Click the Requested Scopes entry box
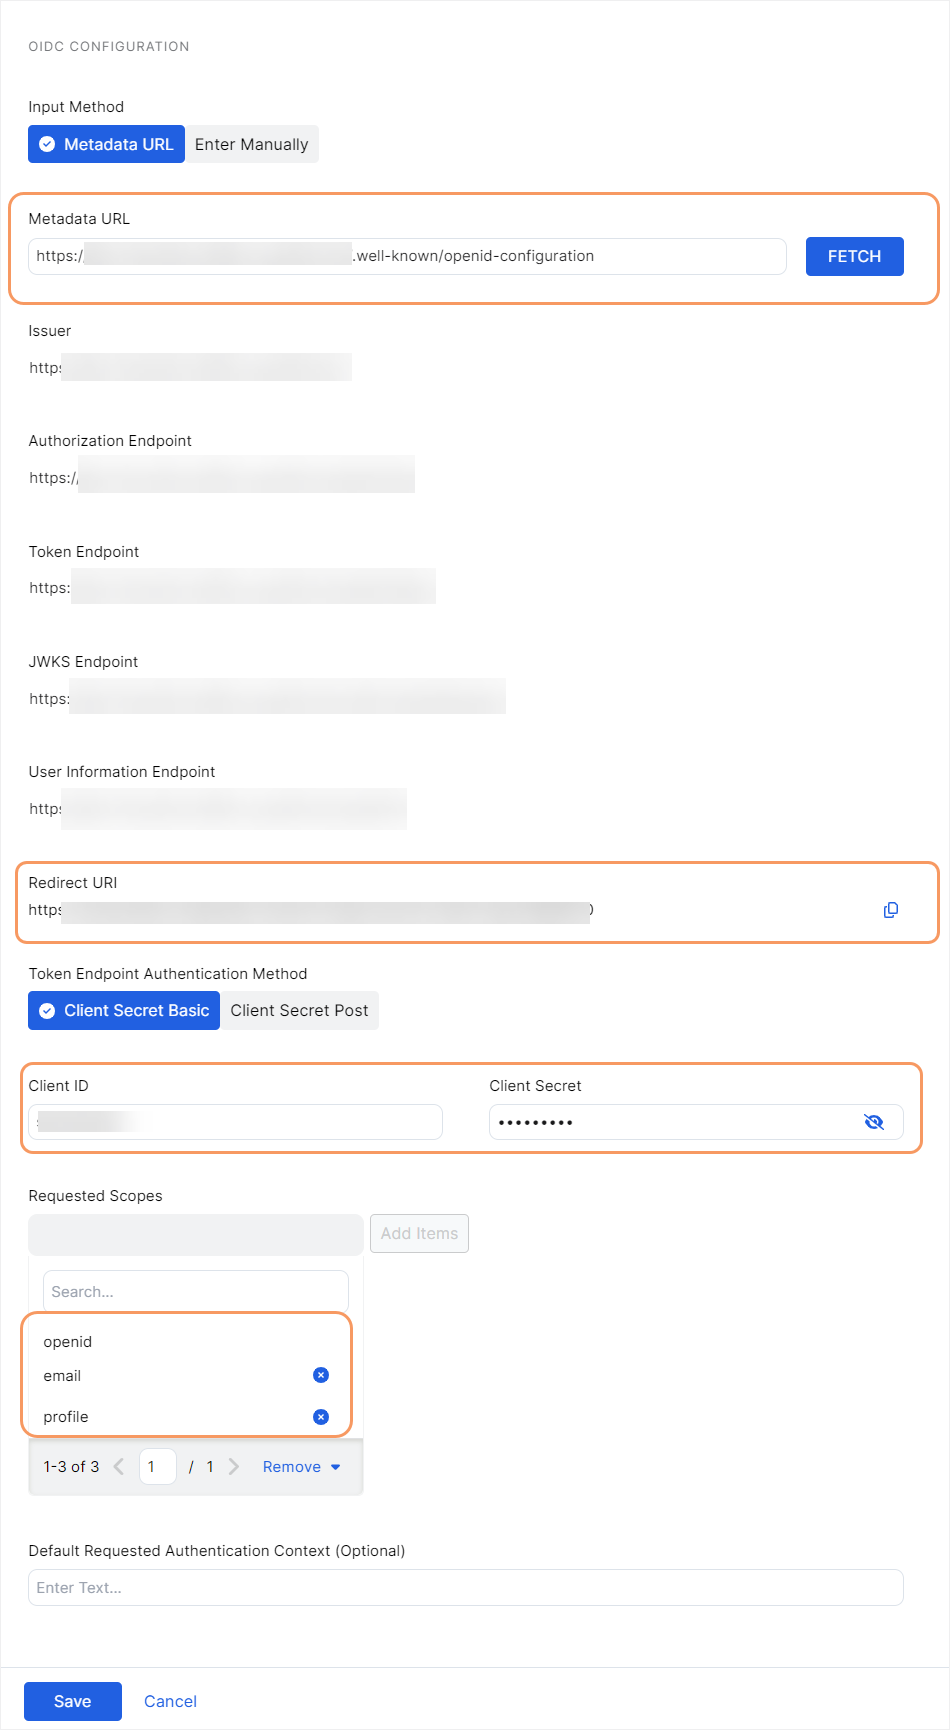This screenshot has width=950, height=1730. click(x=196, y=1235)
